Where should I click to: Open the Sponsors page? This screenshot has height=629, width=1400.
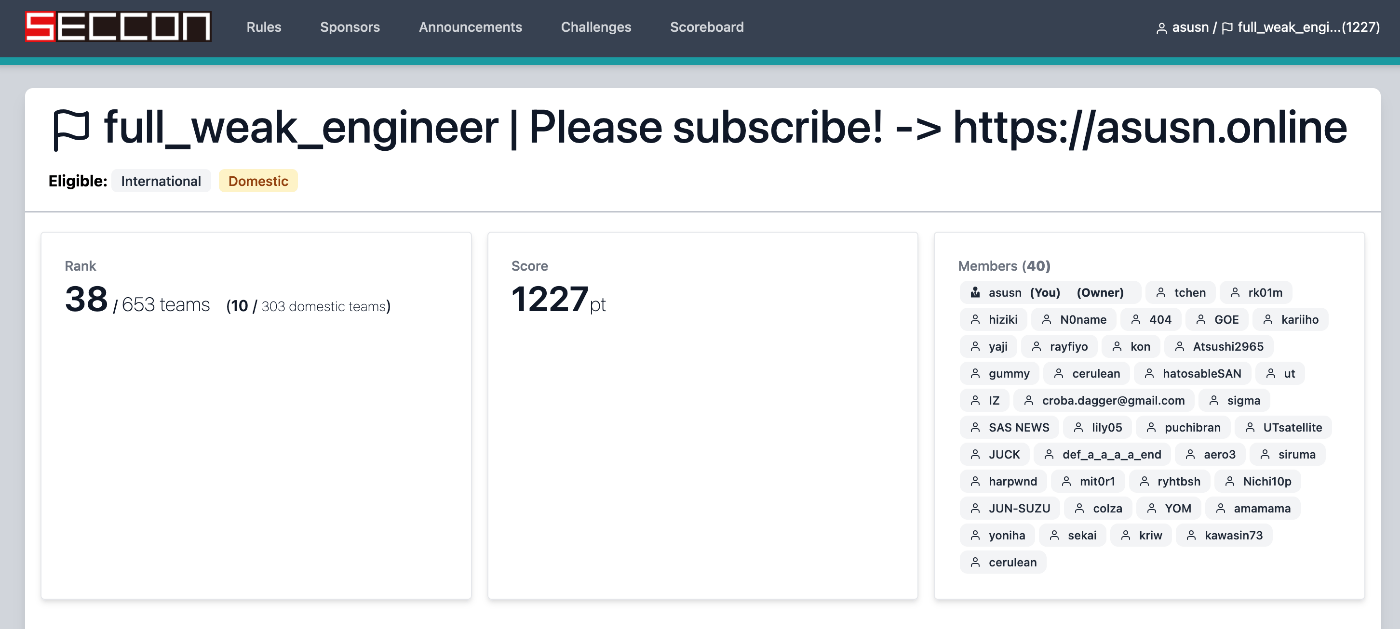[350, 27]
